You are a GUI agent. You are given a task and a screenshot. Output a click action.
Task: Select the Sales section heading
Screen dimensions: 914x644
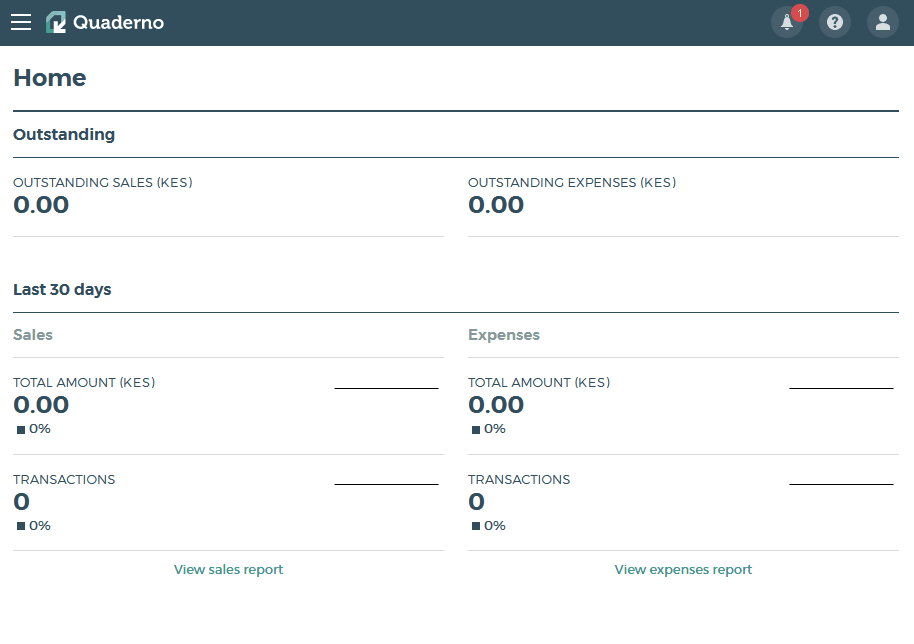33,334
